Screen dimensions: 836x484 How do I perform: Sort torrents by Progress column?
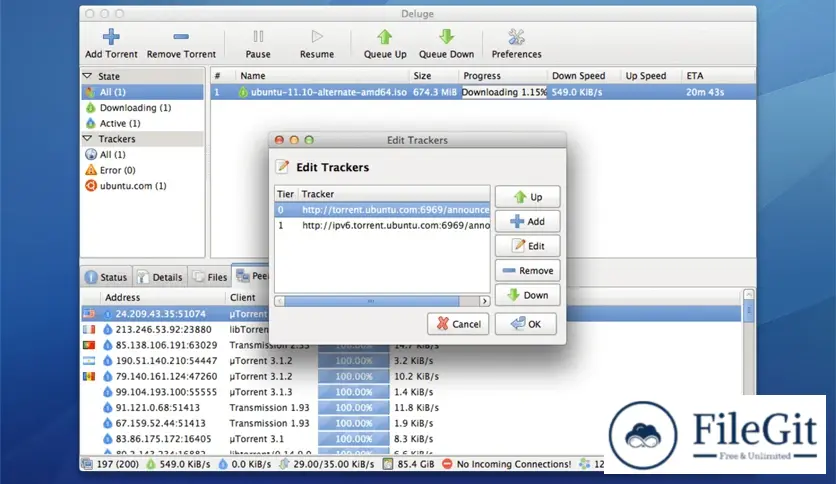click(x=503, y=76)
